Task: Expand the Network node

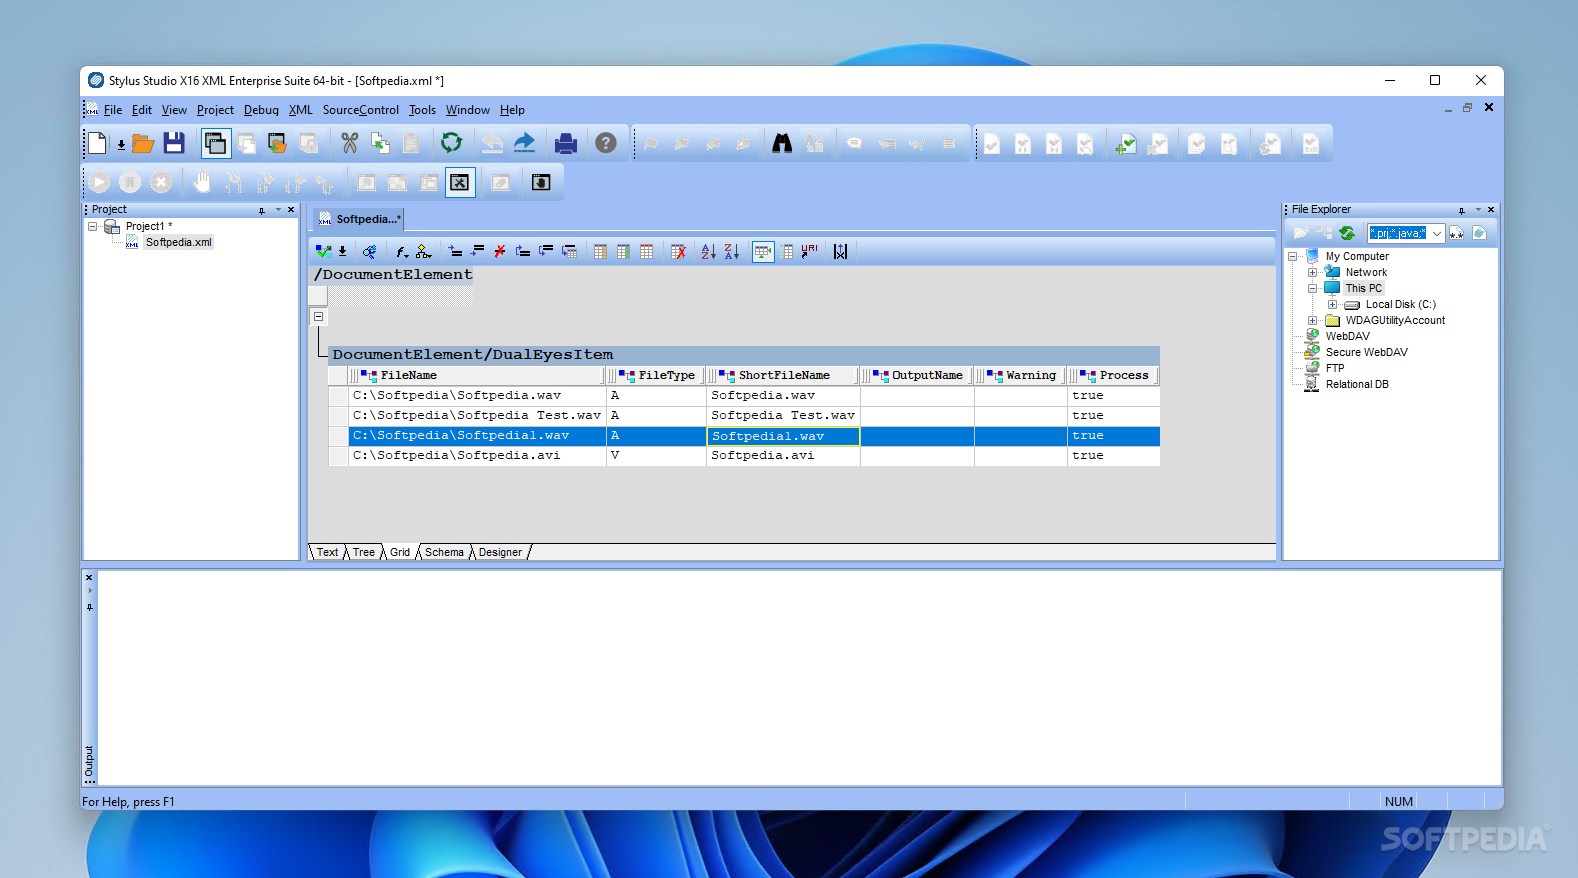Action: click(x=1313, y=272)
